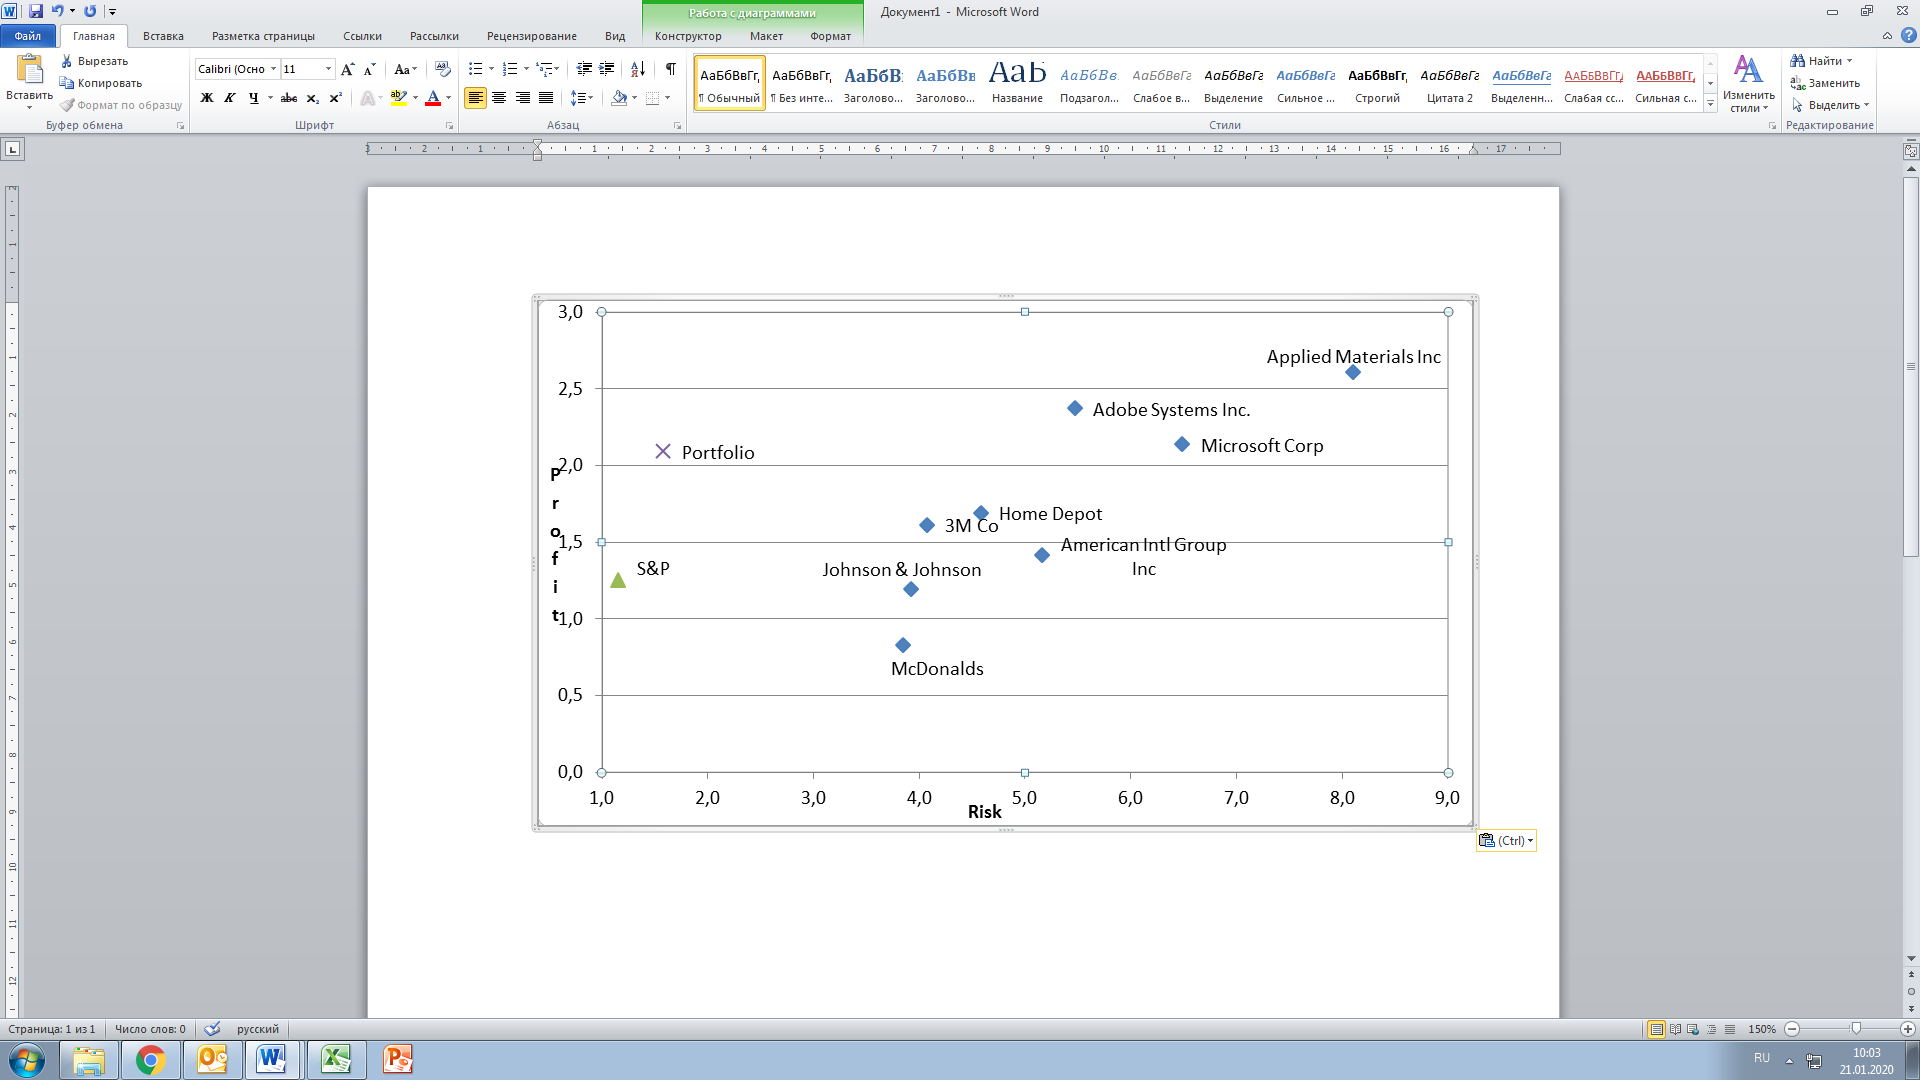
Task: Open the Шрифт dialog launcher
Action: 449,126
